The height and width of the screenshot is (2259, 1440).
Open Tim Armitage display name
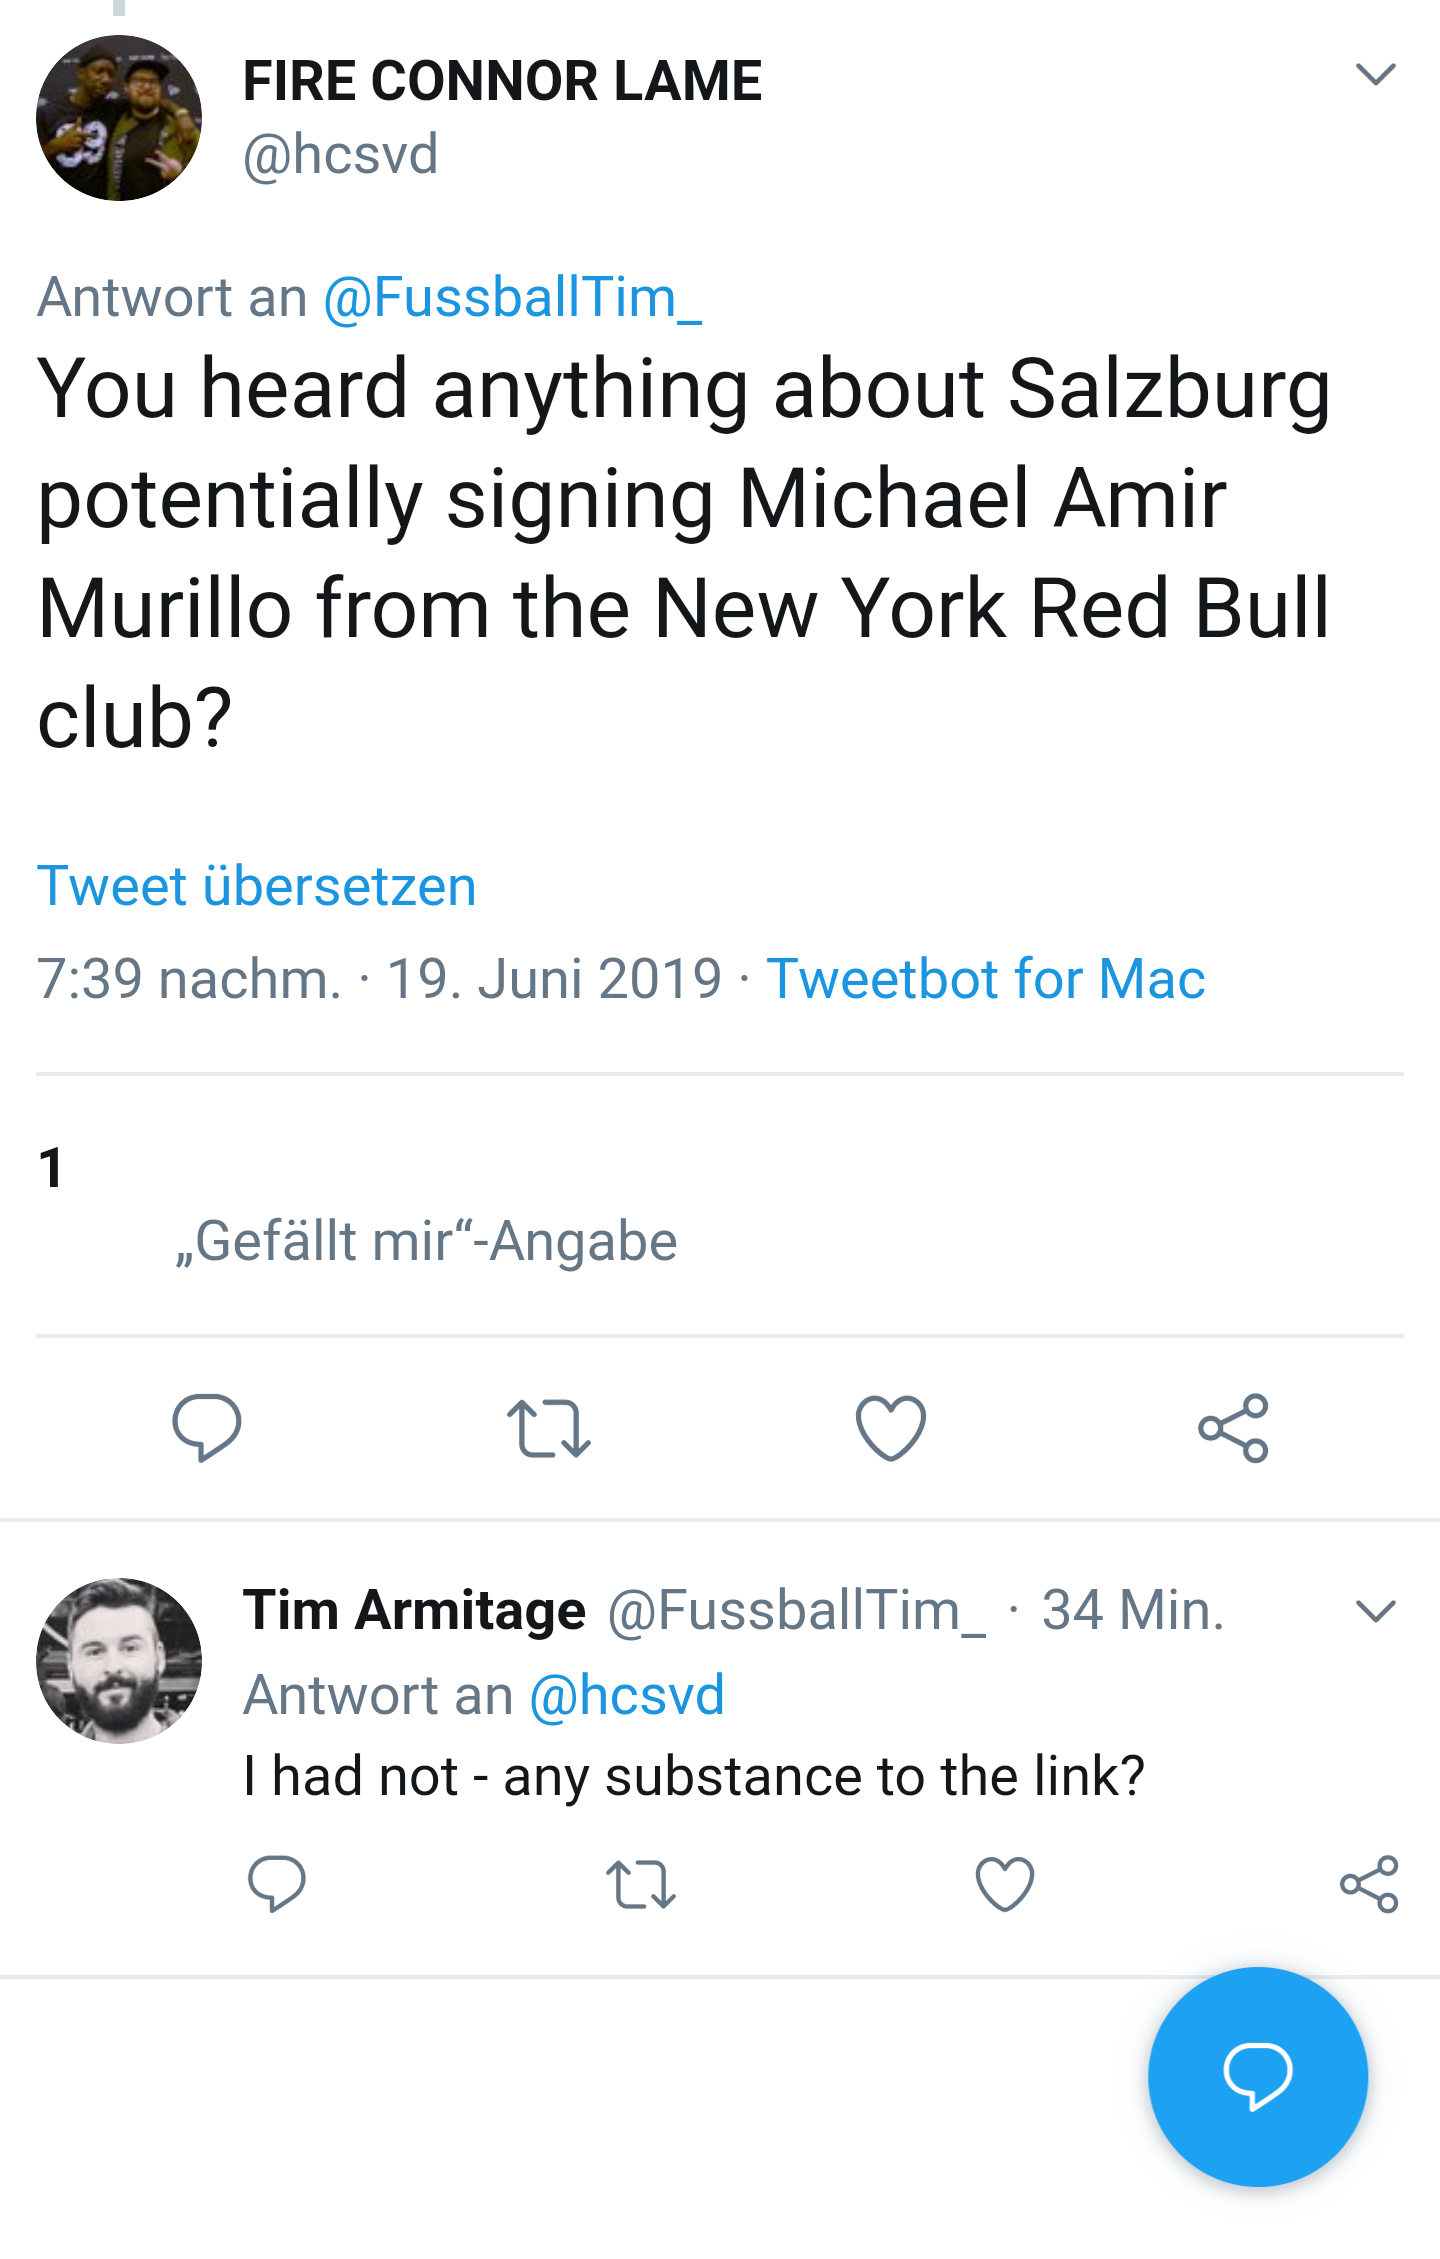click(x=414, y=1610)
